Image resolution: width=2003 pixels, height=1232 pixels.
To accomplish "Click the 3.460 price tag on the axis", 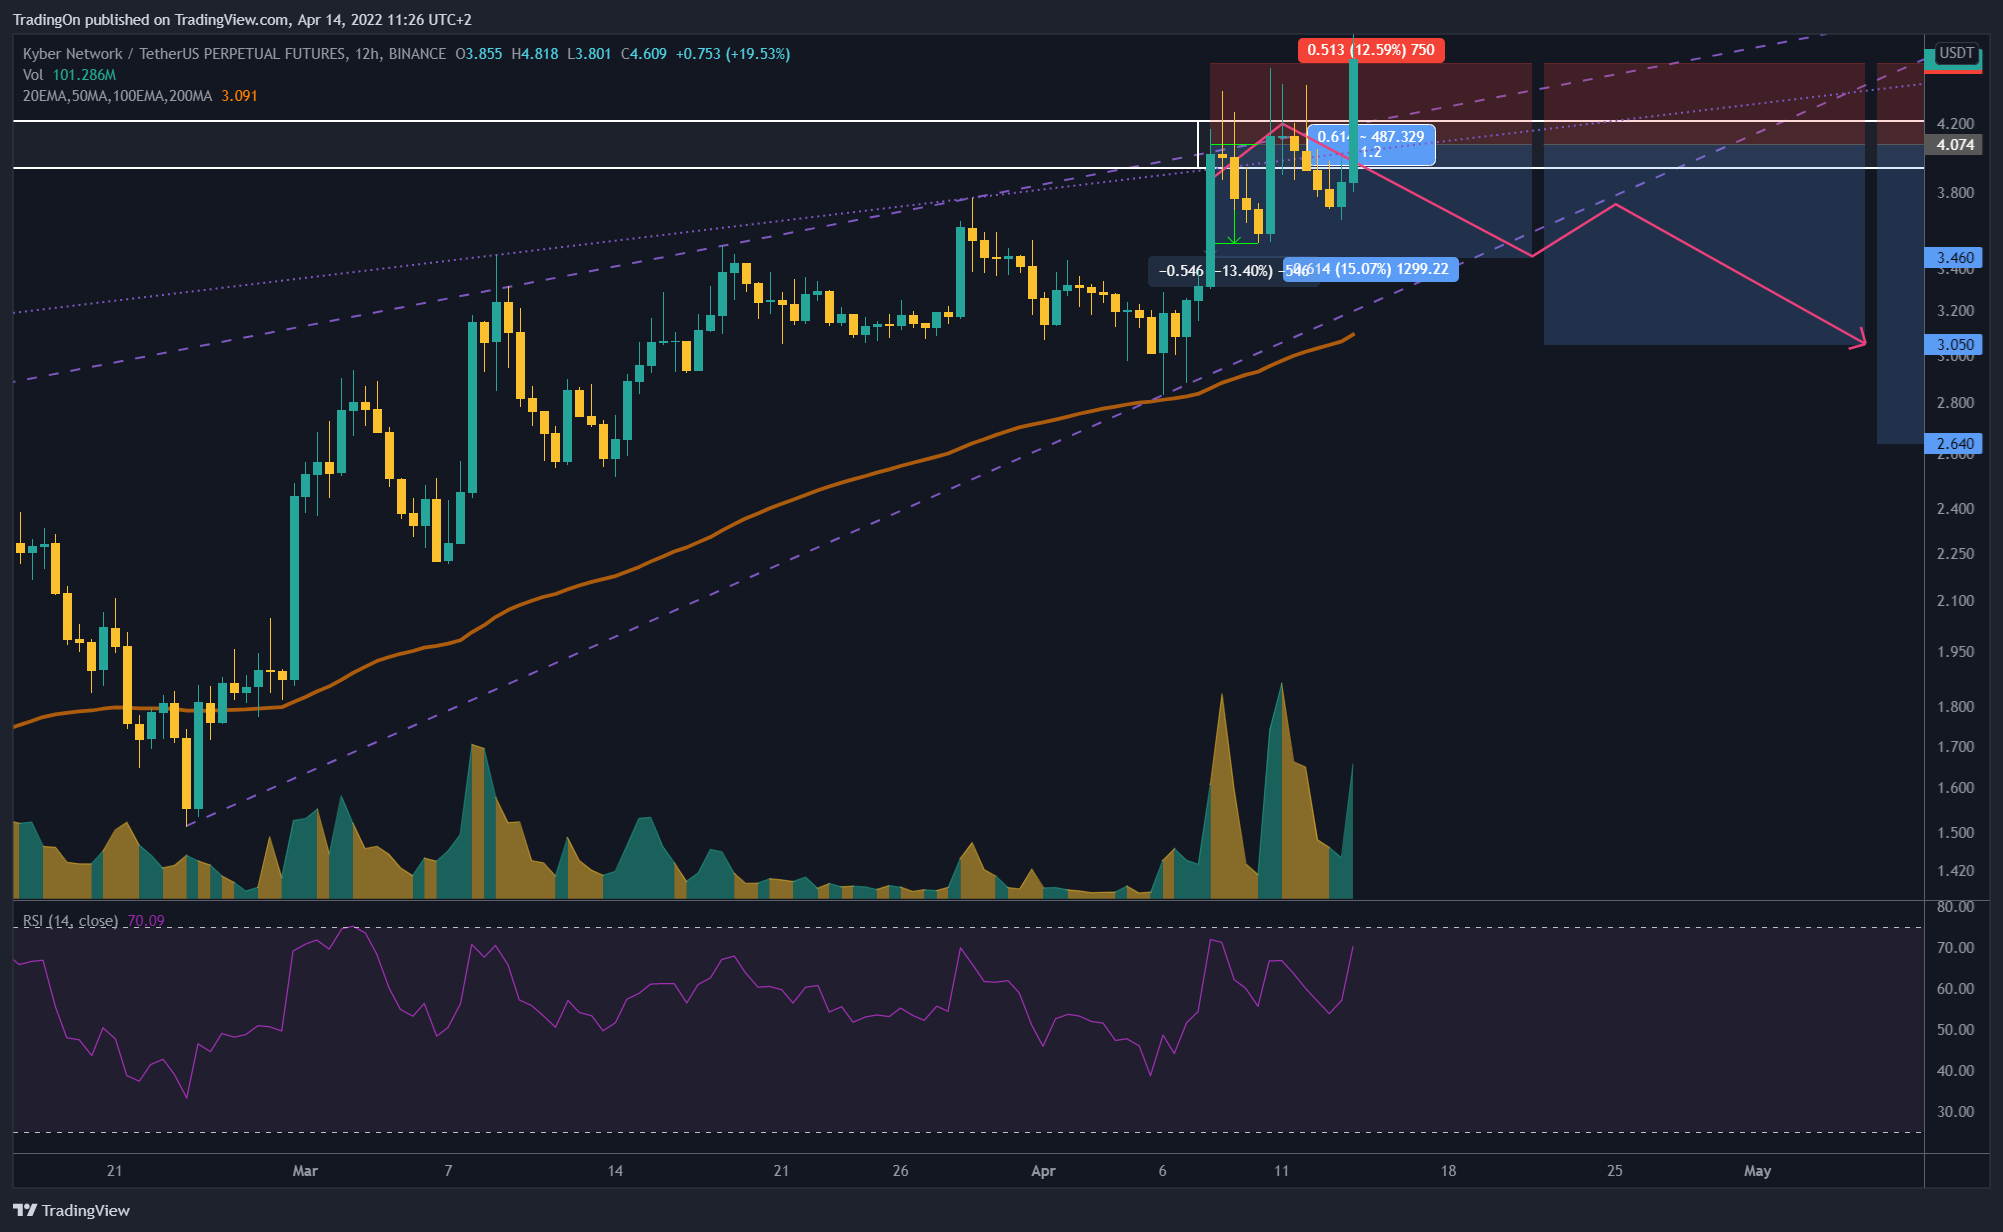I will point(1955,258).
